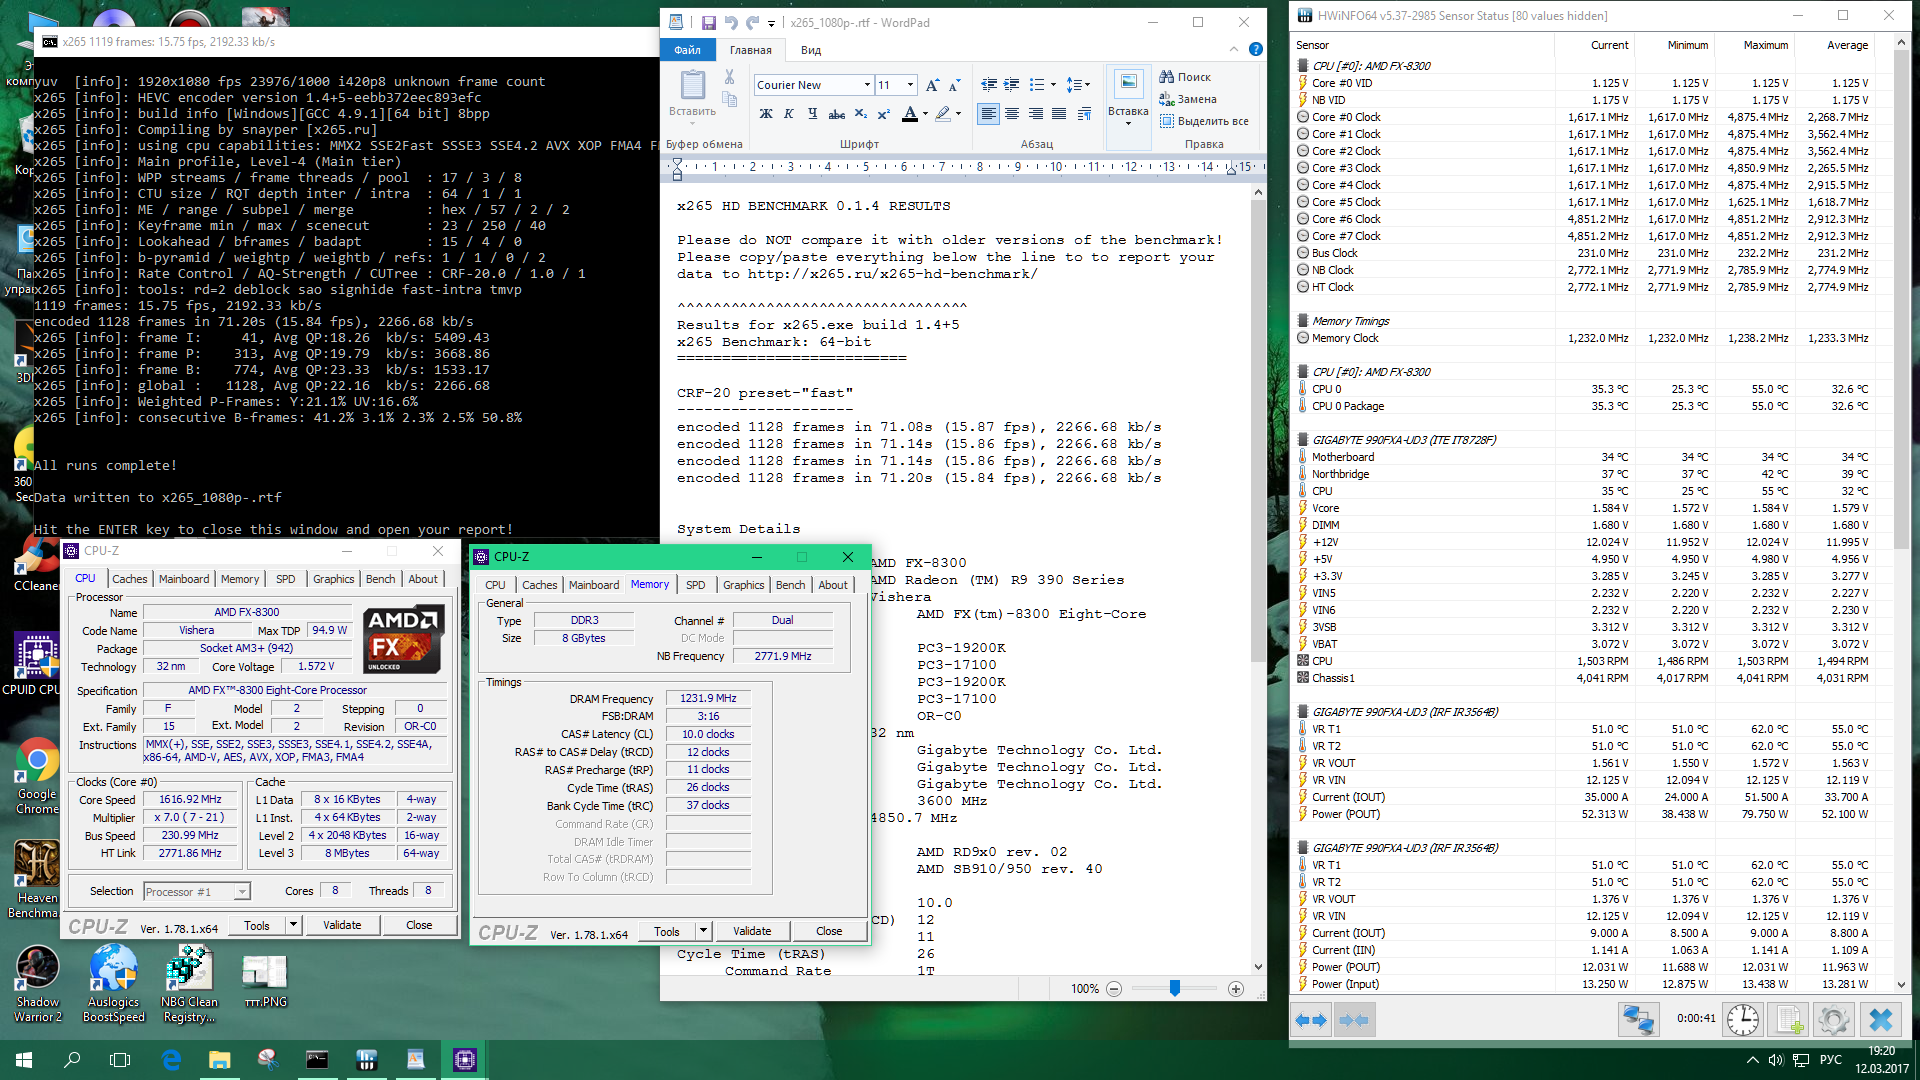
Task: Open the Courier New font dropdown
Action: pos(867,85)
